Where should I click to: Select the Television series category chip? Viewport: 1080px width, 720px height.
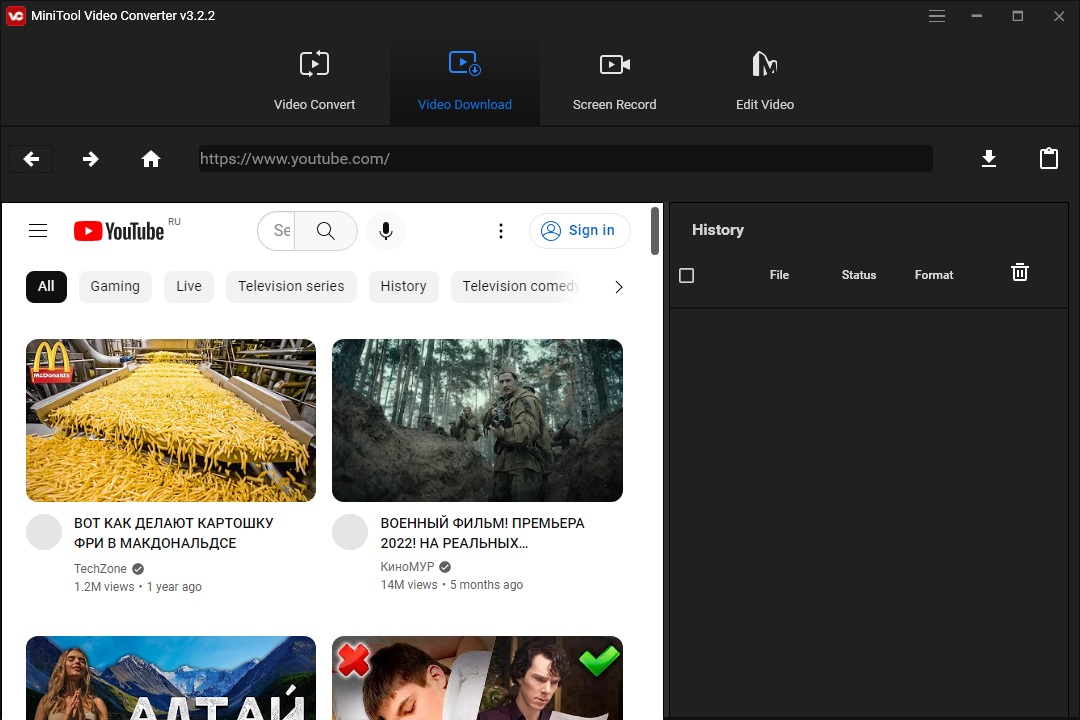tap(291, 287)
